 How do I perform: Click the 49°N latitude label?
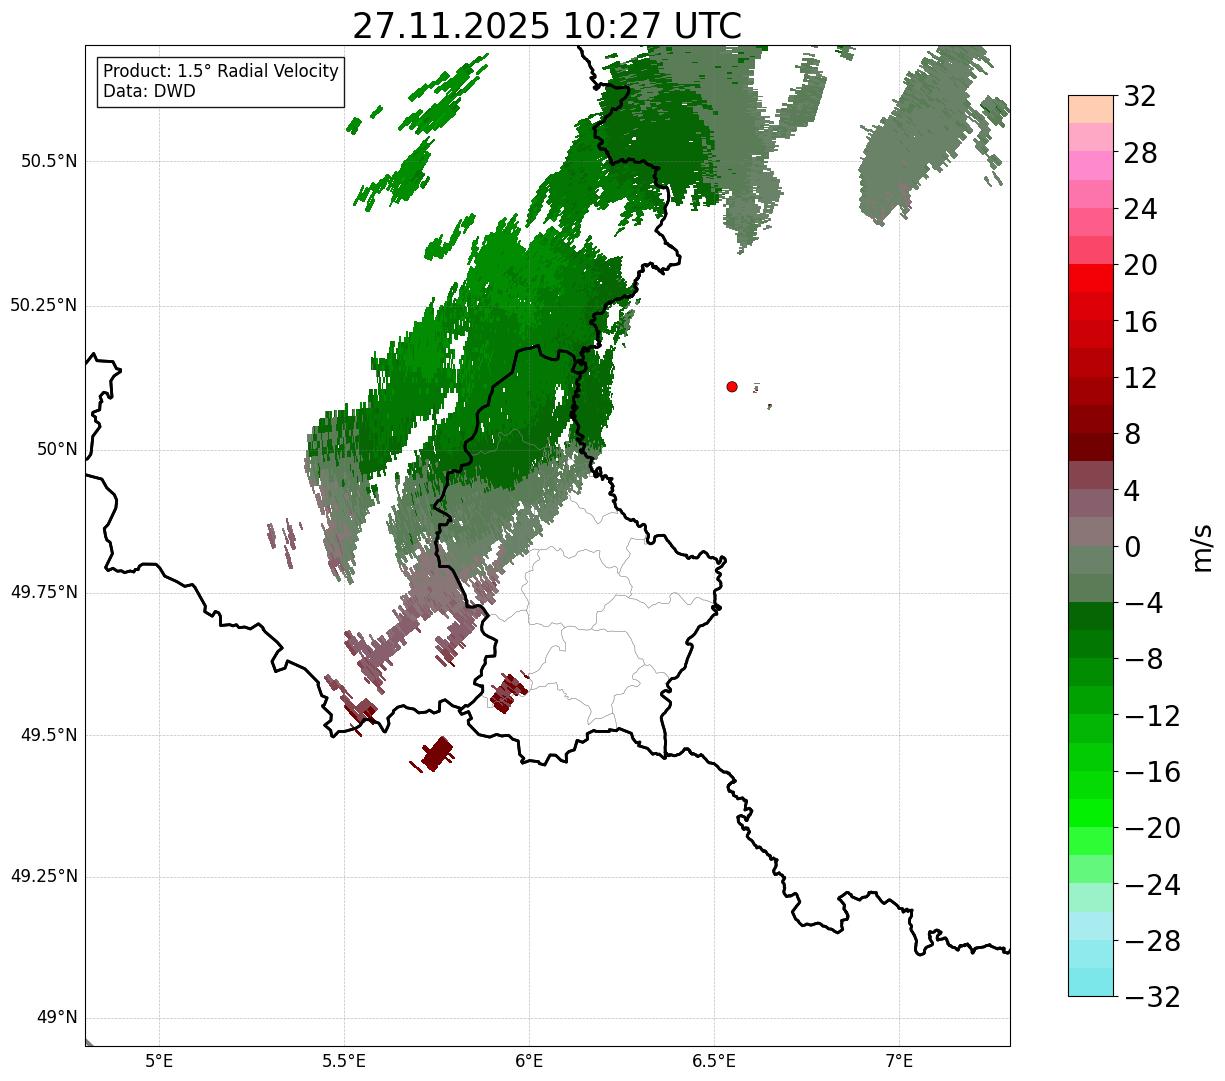point(57,1018)
